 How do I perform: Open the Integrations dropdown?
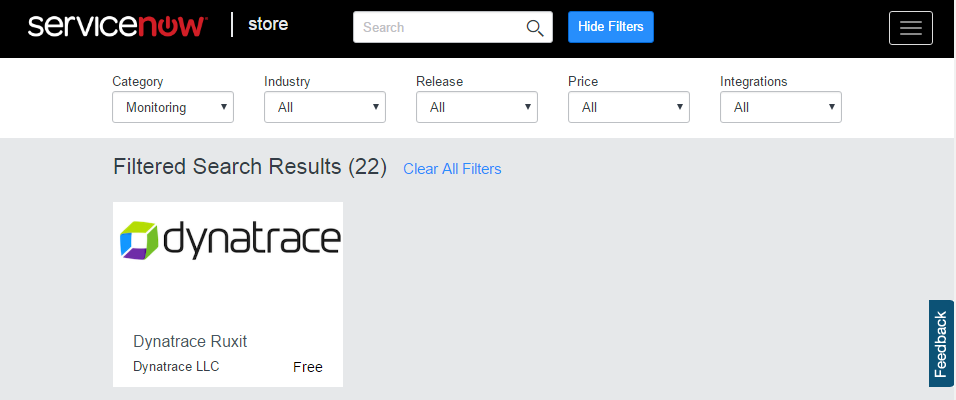(781, 107)
